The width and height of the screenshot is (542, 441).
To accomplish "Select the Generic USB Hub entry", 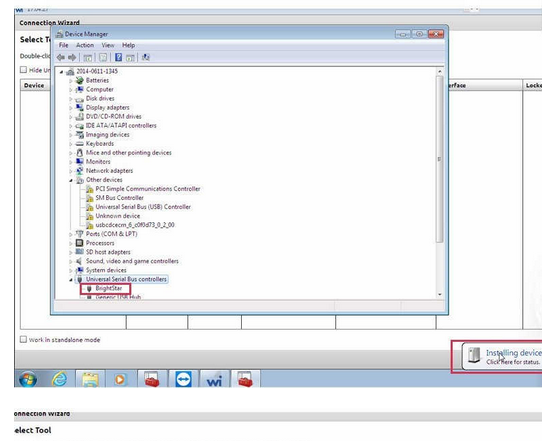I will pos(118,297).
